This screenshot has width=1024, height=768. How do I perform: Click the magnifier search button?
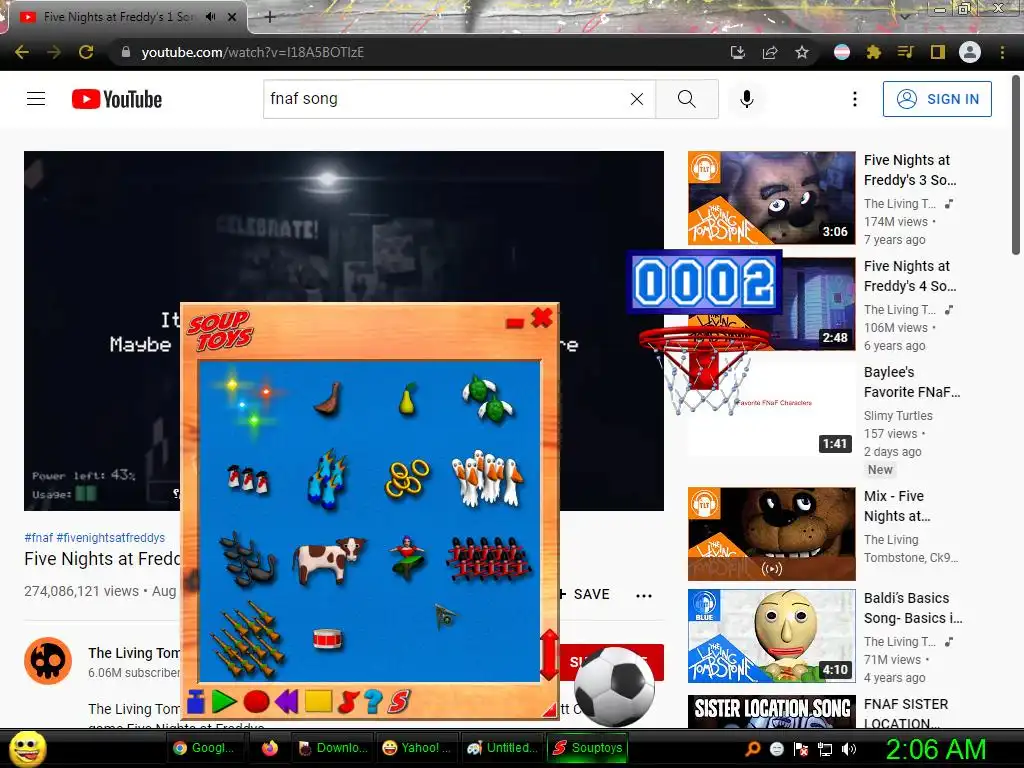[x=686, y=99]
